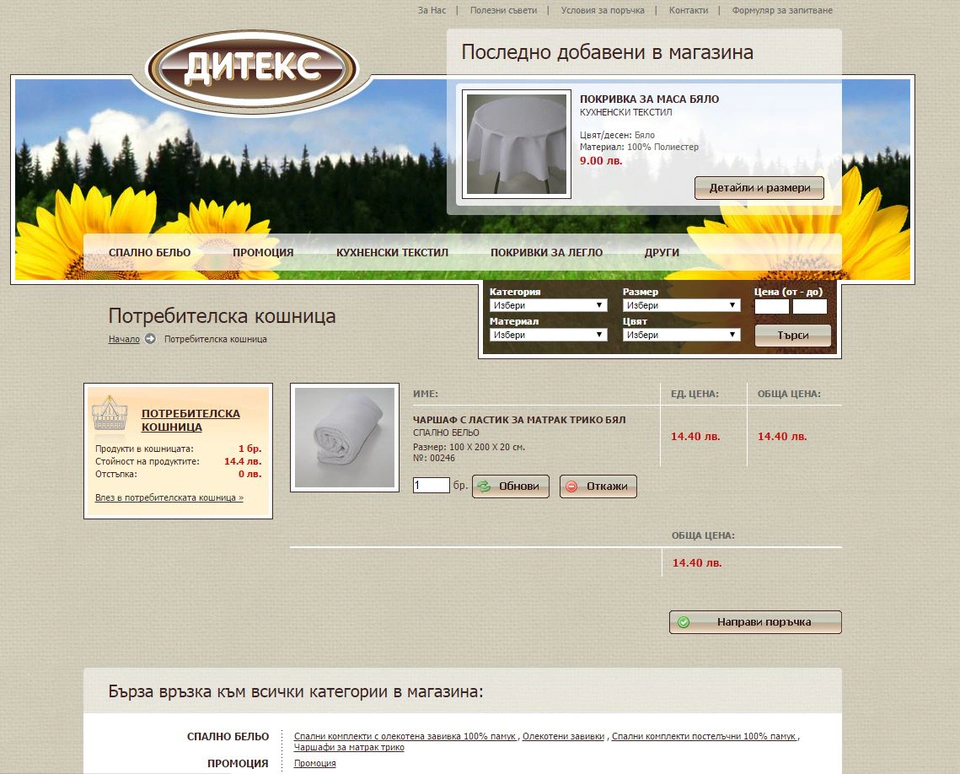The height and width of the screenshot is (774, 960).
Task: Open the СПАЛНО БЕЛЬО menu
Action: [x=149, y=252]
